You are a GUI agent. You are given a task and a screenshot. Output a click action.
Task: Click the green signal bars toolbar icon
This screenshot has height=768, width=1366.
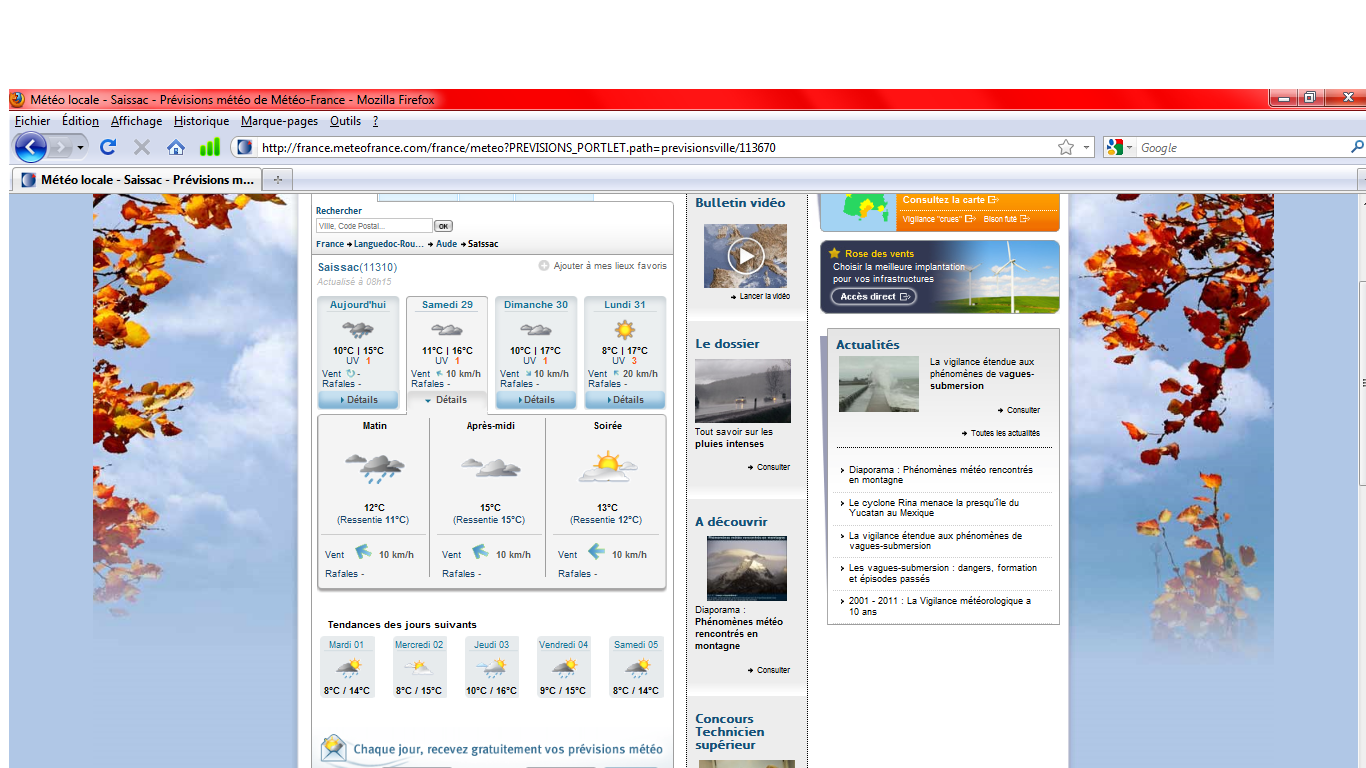[x=209, y=148]
